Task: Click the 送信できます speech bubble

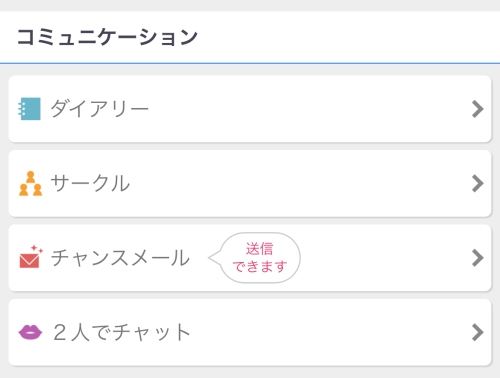Action: (255, 258)
